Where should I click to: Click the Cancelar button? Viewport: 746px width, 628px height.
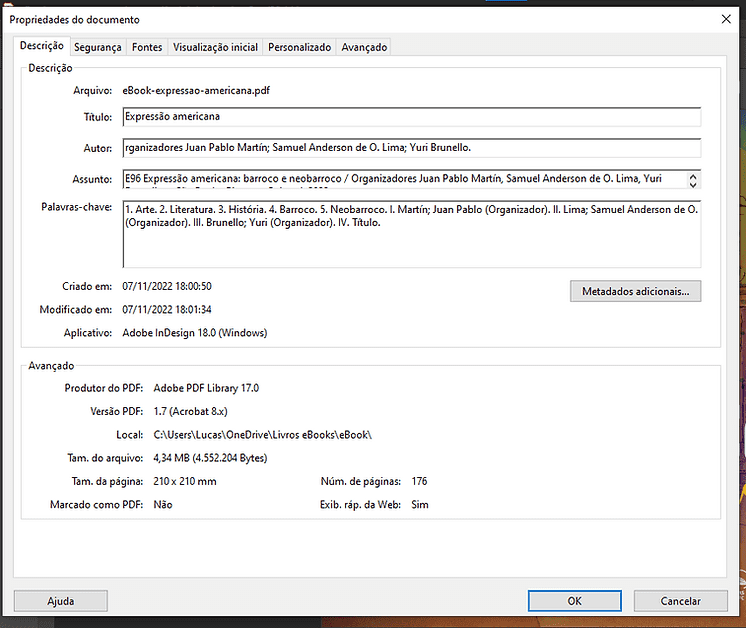click(680, 601)
